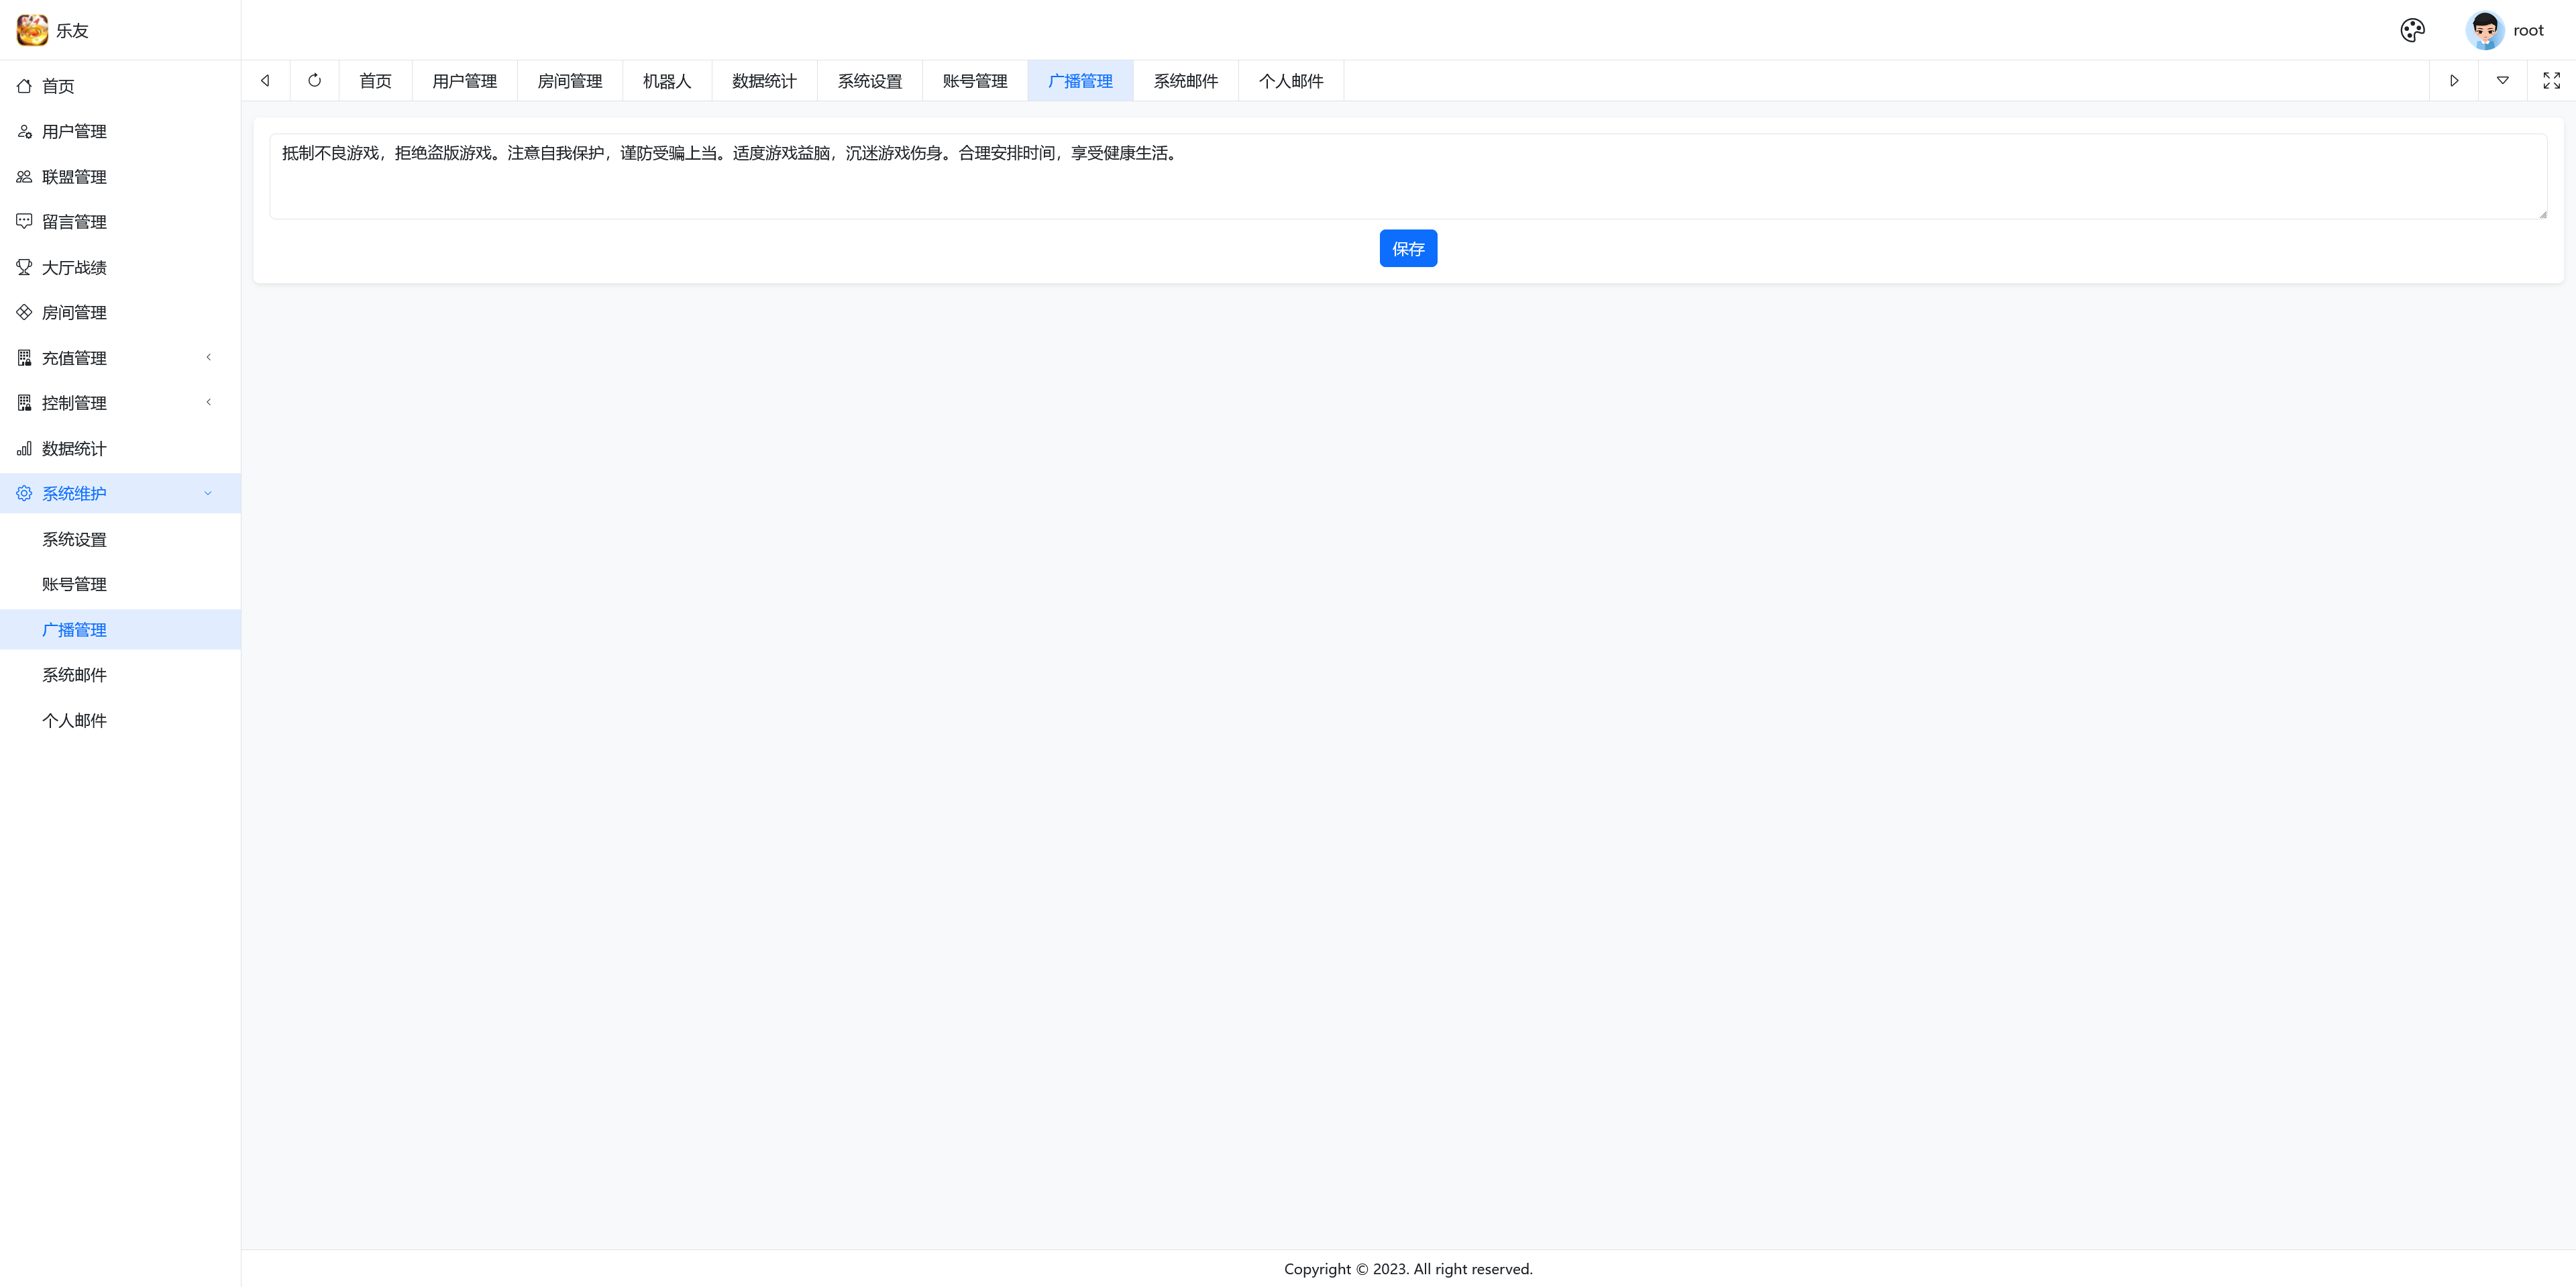The image size is (2576, 1287).
Task: Click the 乐友 app logo
Action: coord(32,30)
